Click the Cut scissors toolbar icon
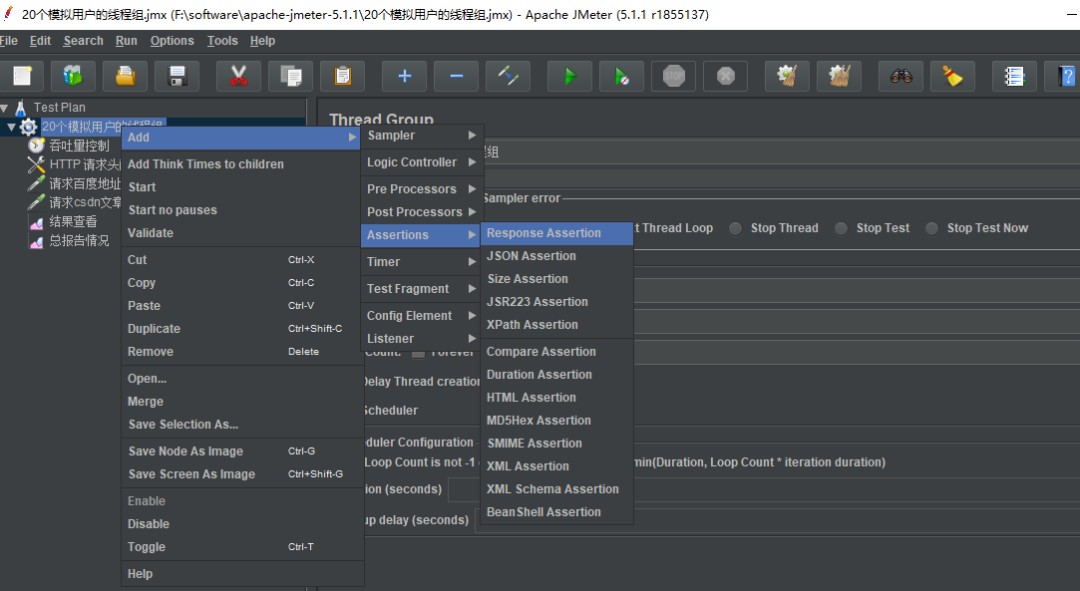 point(238,76)
